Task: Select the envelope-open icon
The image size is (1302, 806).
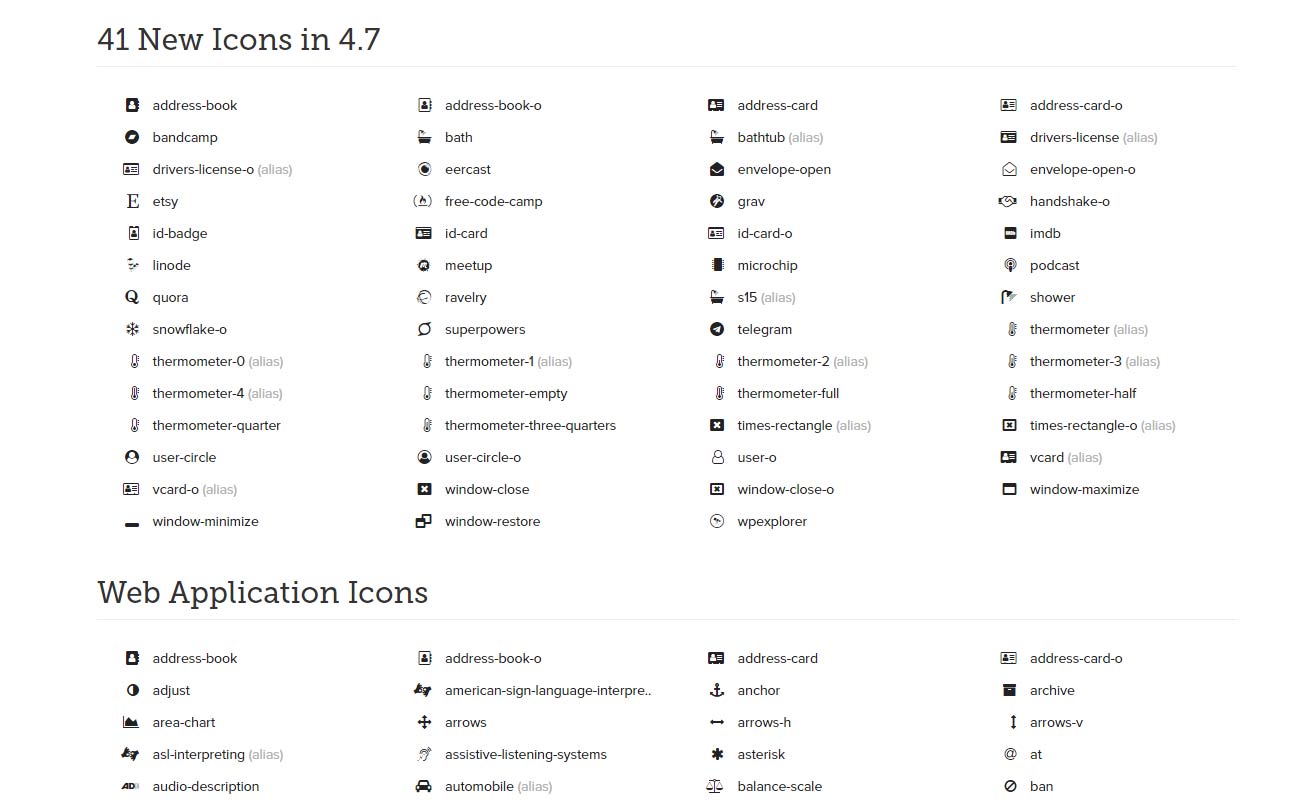Action: coord(716,169)
